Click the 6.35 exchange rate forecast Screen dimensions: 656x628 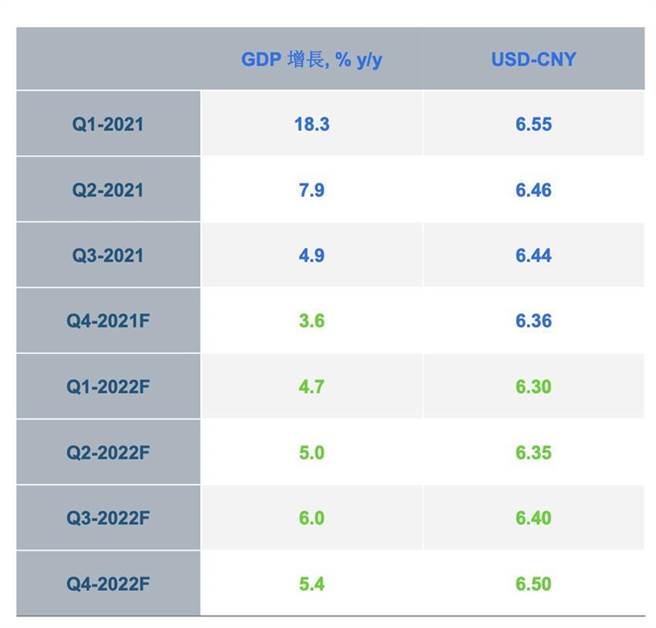pyautogui.click(x=533, y=452)
